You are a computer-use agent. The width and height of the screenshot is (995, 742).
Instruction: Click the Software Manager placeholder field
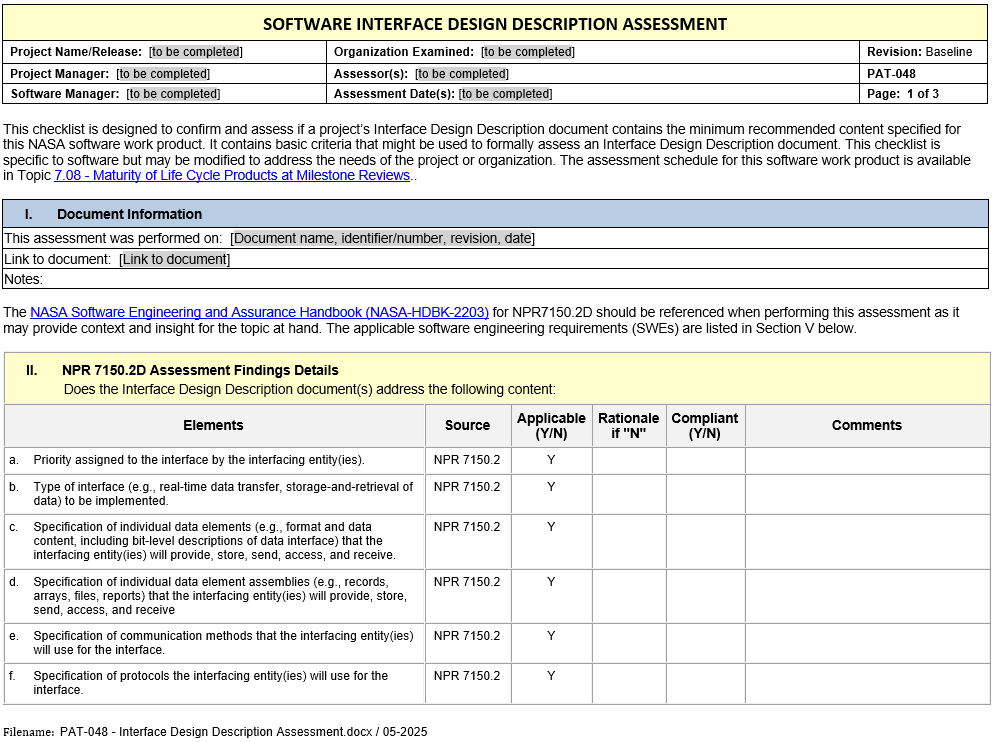pyautogui.click(x=173, y=94)
